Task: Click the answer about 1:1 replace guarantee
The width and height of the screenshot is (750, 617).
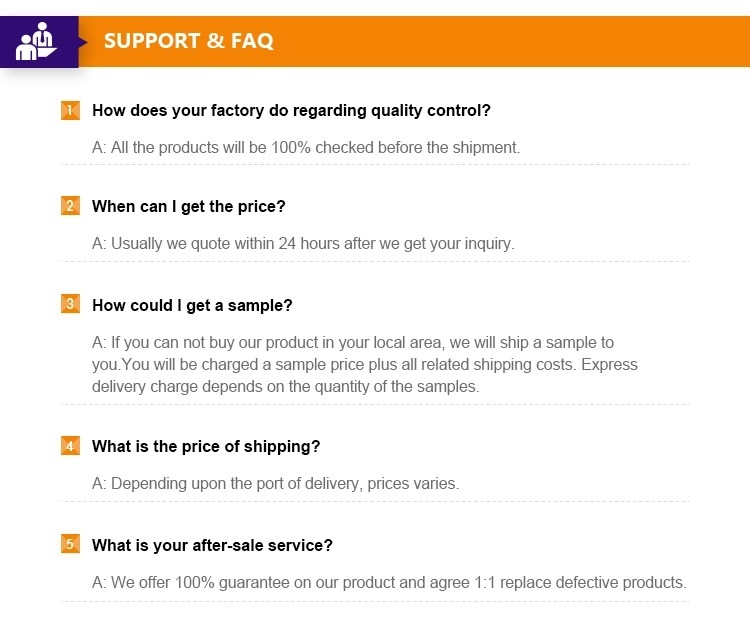Action: pos(389,583)
